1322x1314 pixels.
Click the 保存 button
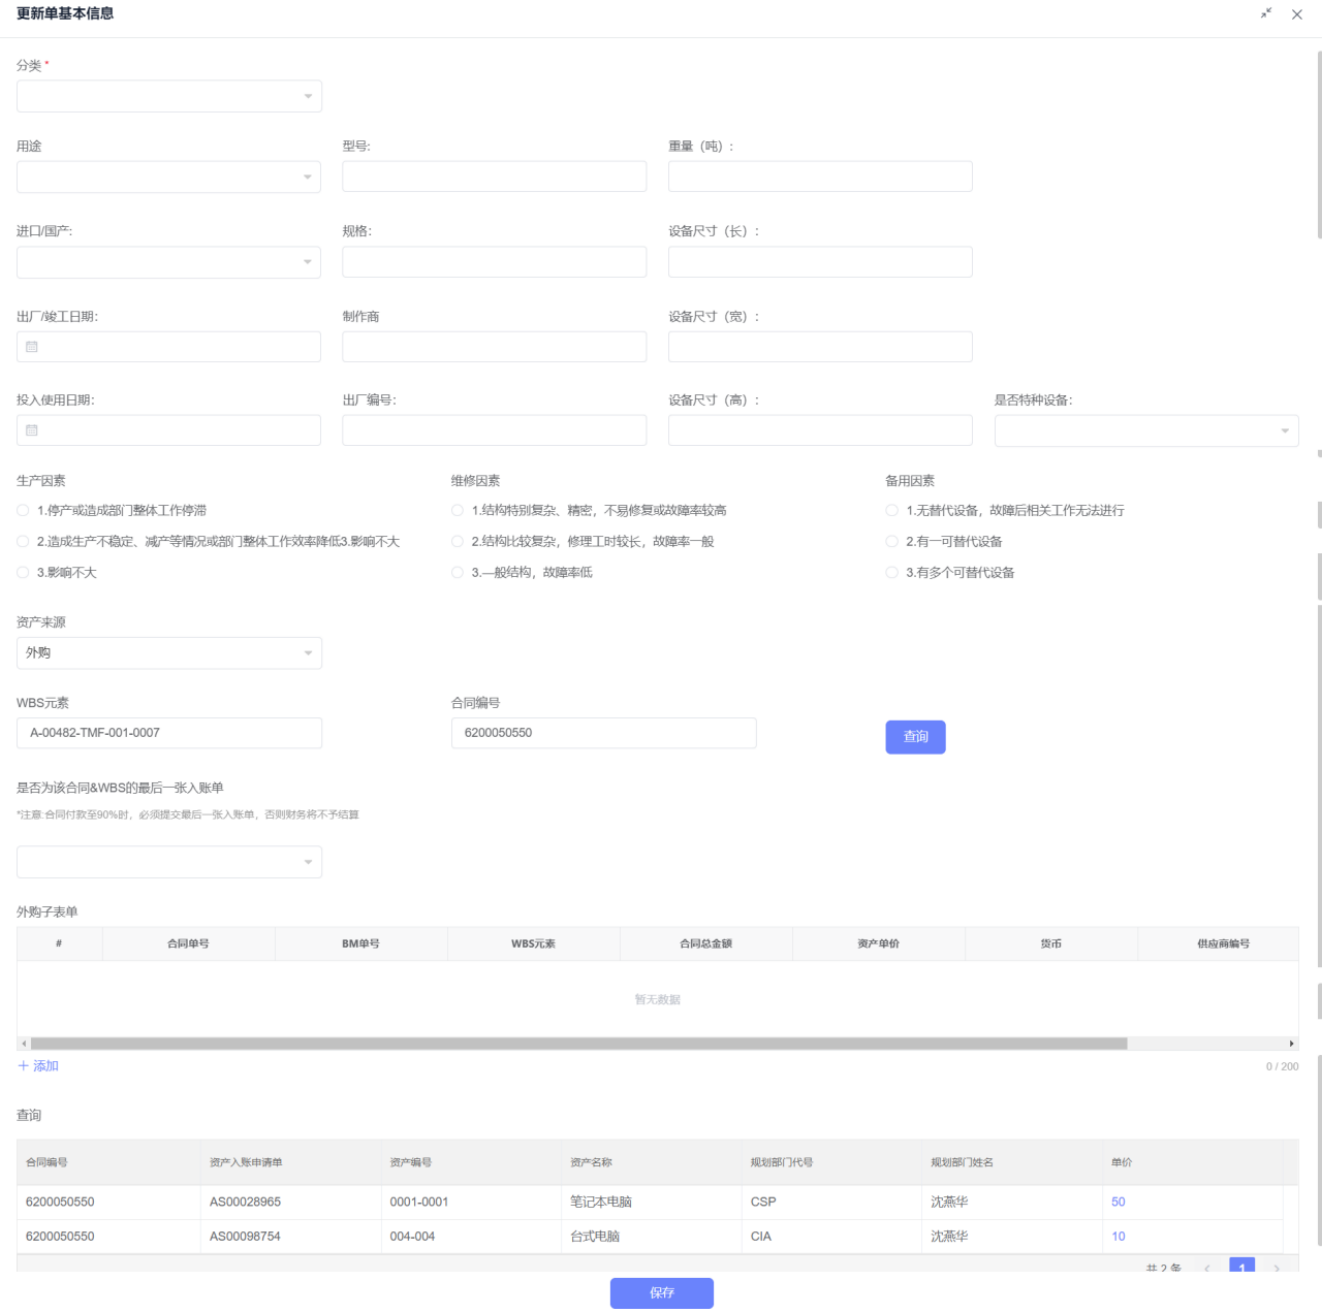click(x=661, y=1293)
